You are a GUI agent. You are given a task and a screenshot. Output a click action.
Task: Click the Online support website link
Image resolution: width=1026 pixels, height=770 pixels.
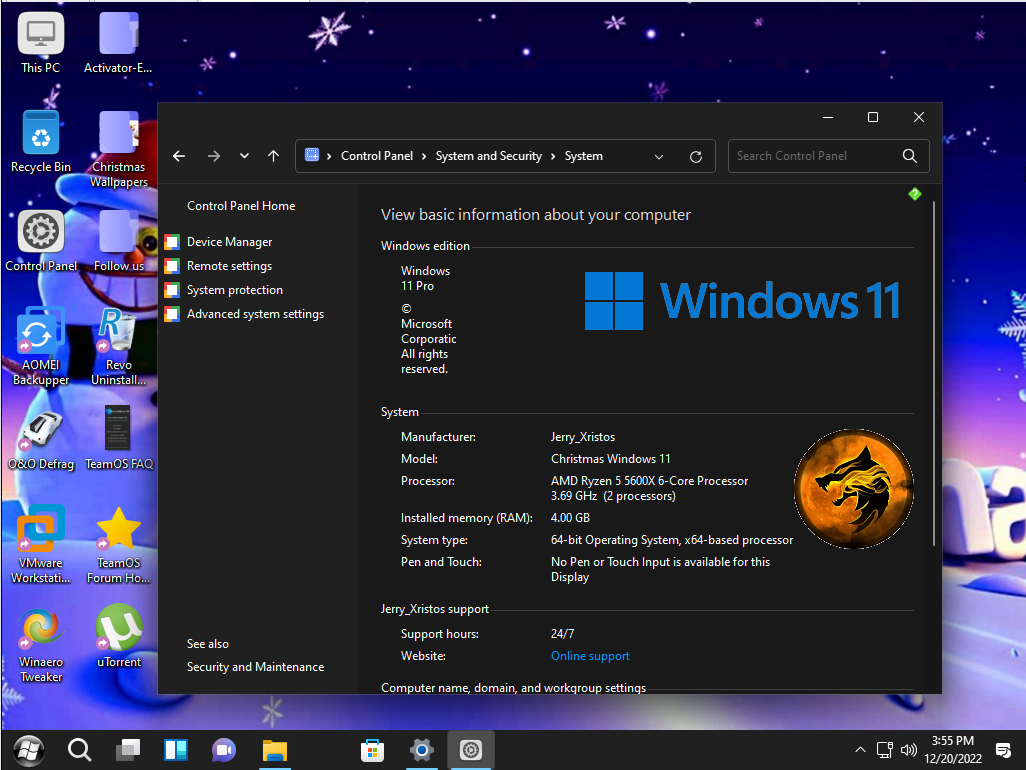(590, 656)
